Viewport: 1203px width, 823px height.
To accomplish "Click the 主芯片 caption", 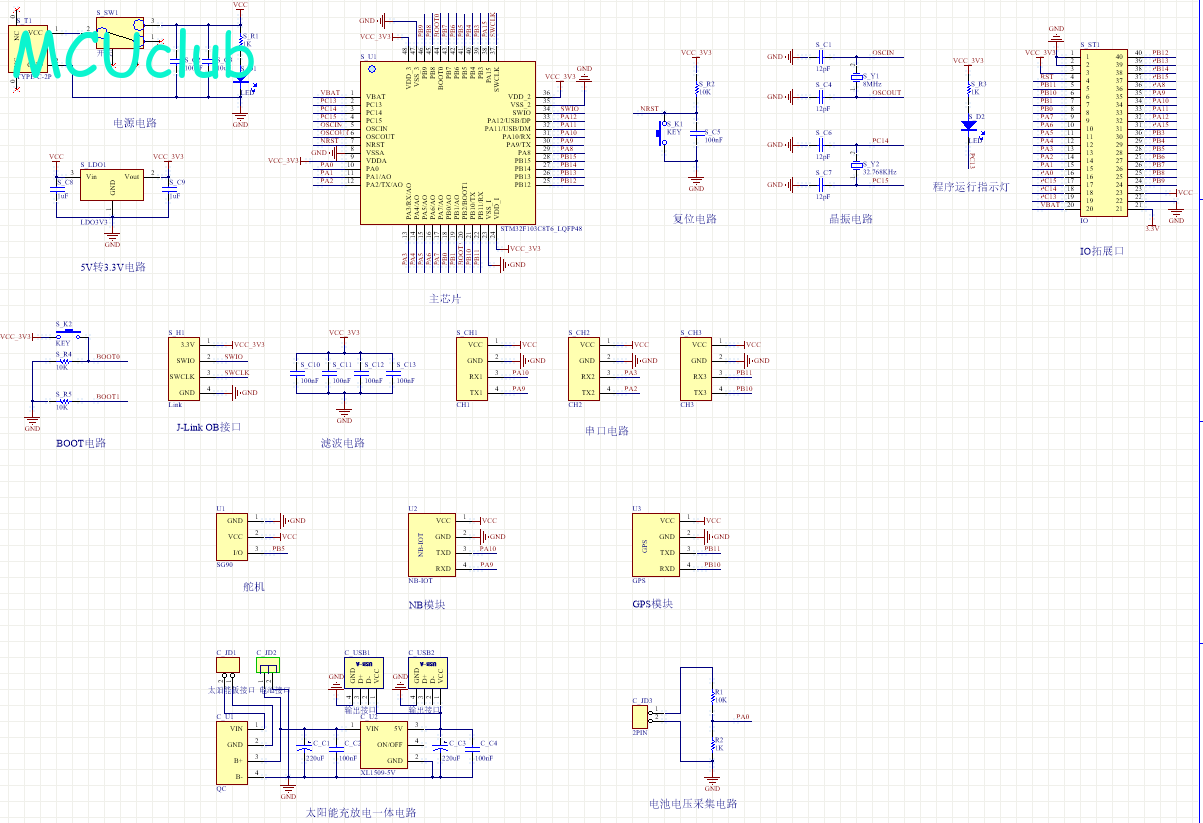I will click(x=445, y=299).
